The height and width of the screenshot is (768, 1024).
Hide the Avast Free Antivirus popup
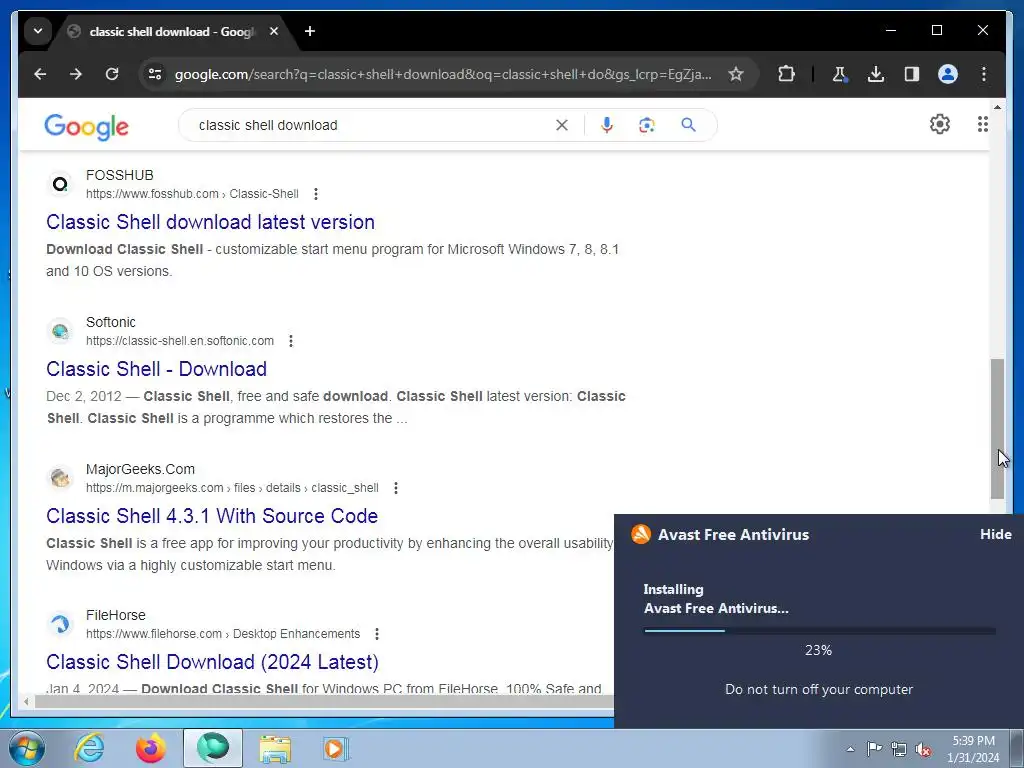tap(995, 534)
